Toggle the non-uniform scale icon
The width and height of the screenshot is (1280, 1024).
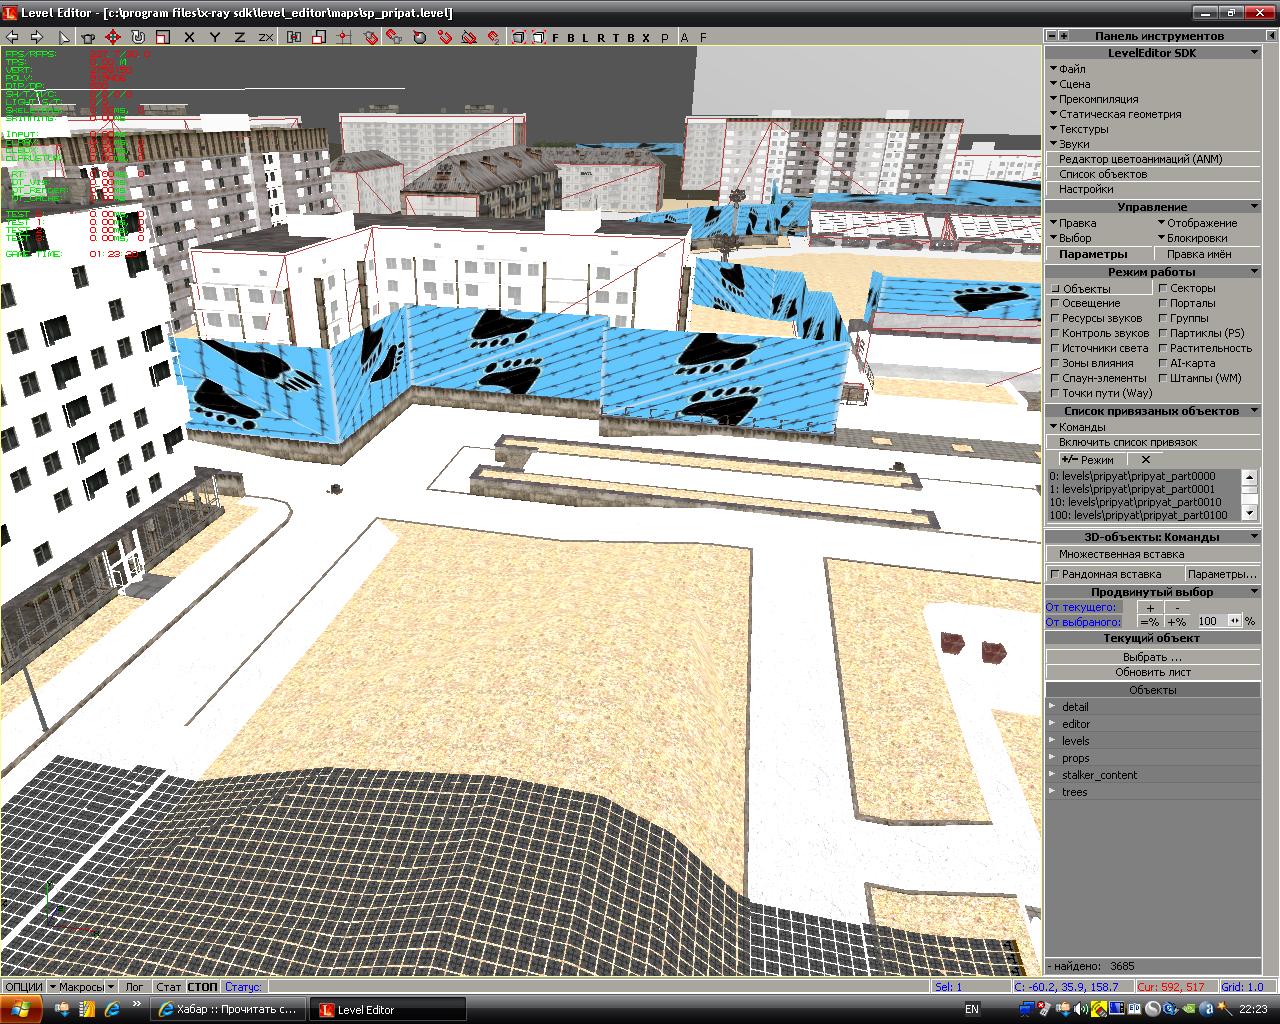[x=319, y=37]
